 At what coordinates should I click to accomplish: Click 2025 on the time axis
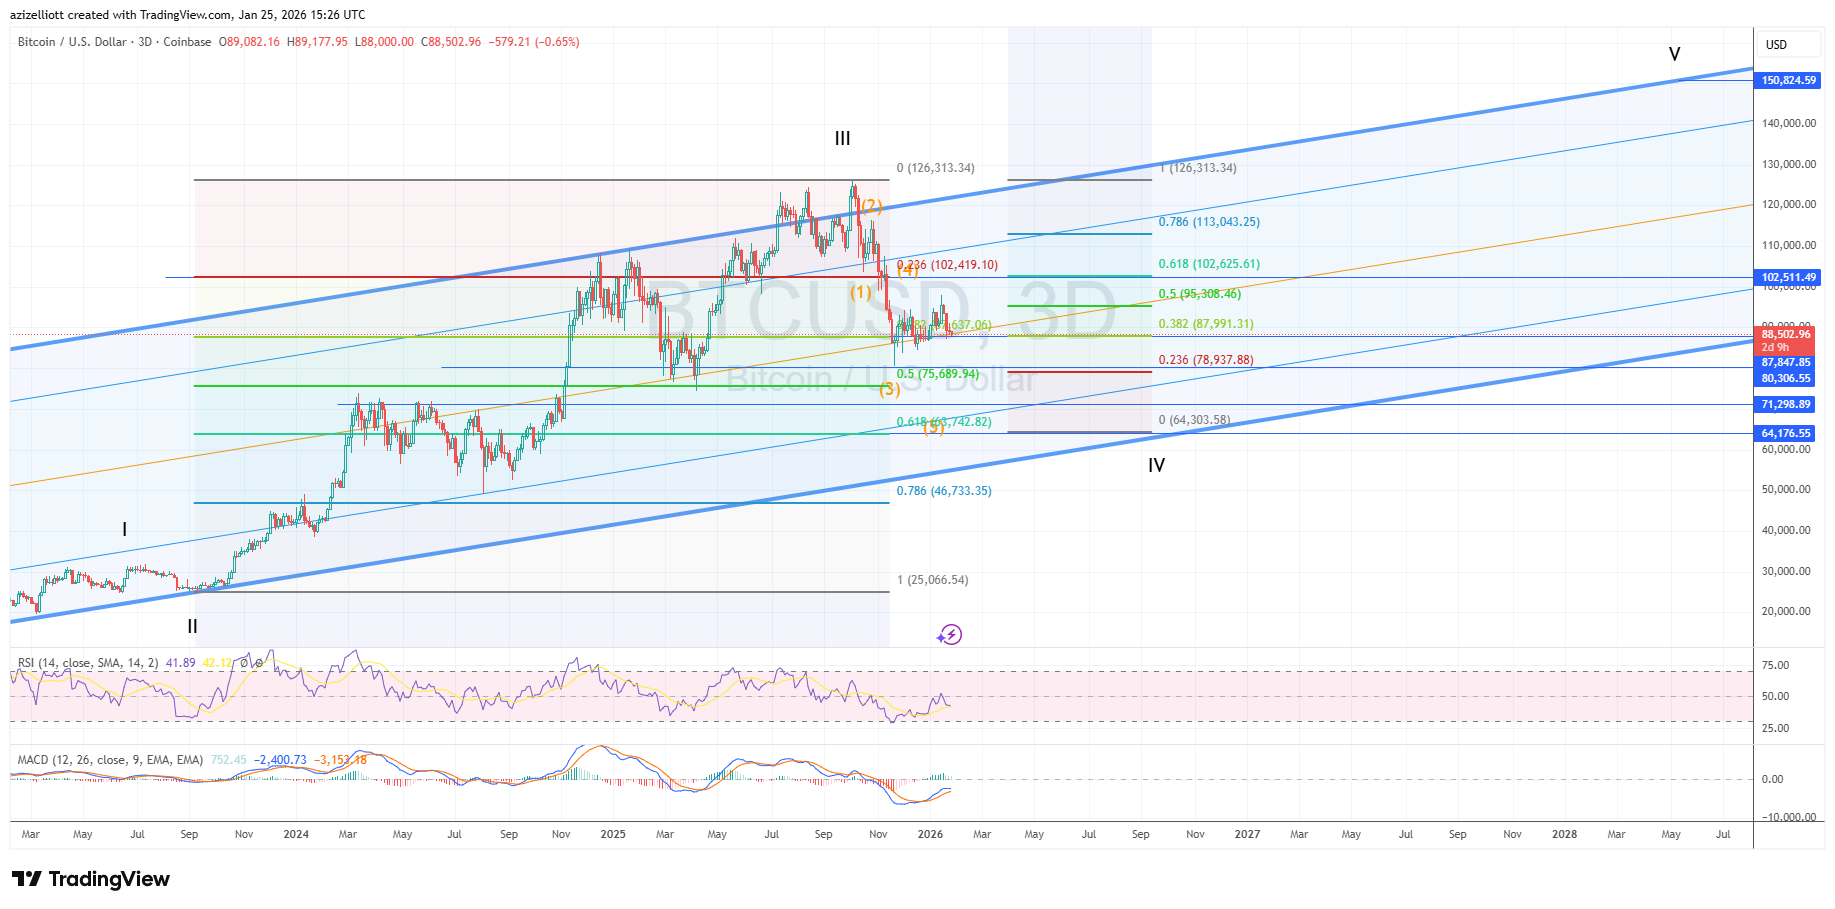pyautogui.click(x=613, y=834)
